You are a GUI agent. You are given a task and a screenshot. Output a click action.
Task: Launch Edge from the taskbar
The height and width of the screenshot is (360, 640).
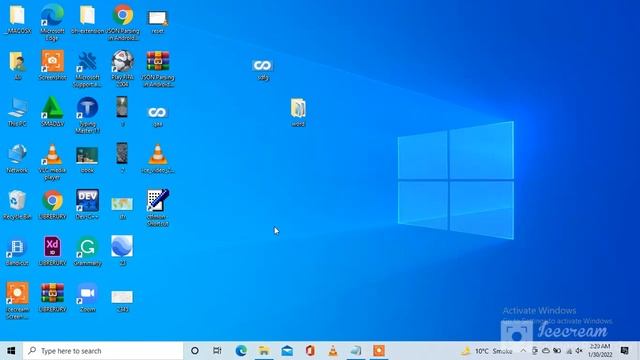coord(241,351)
